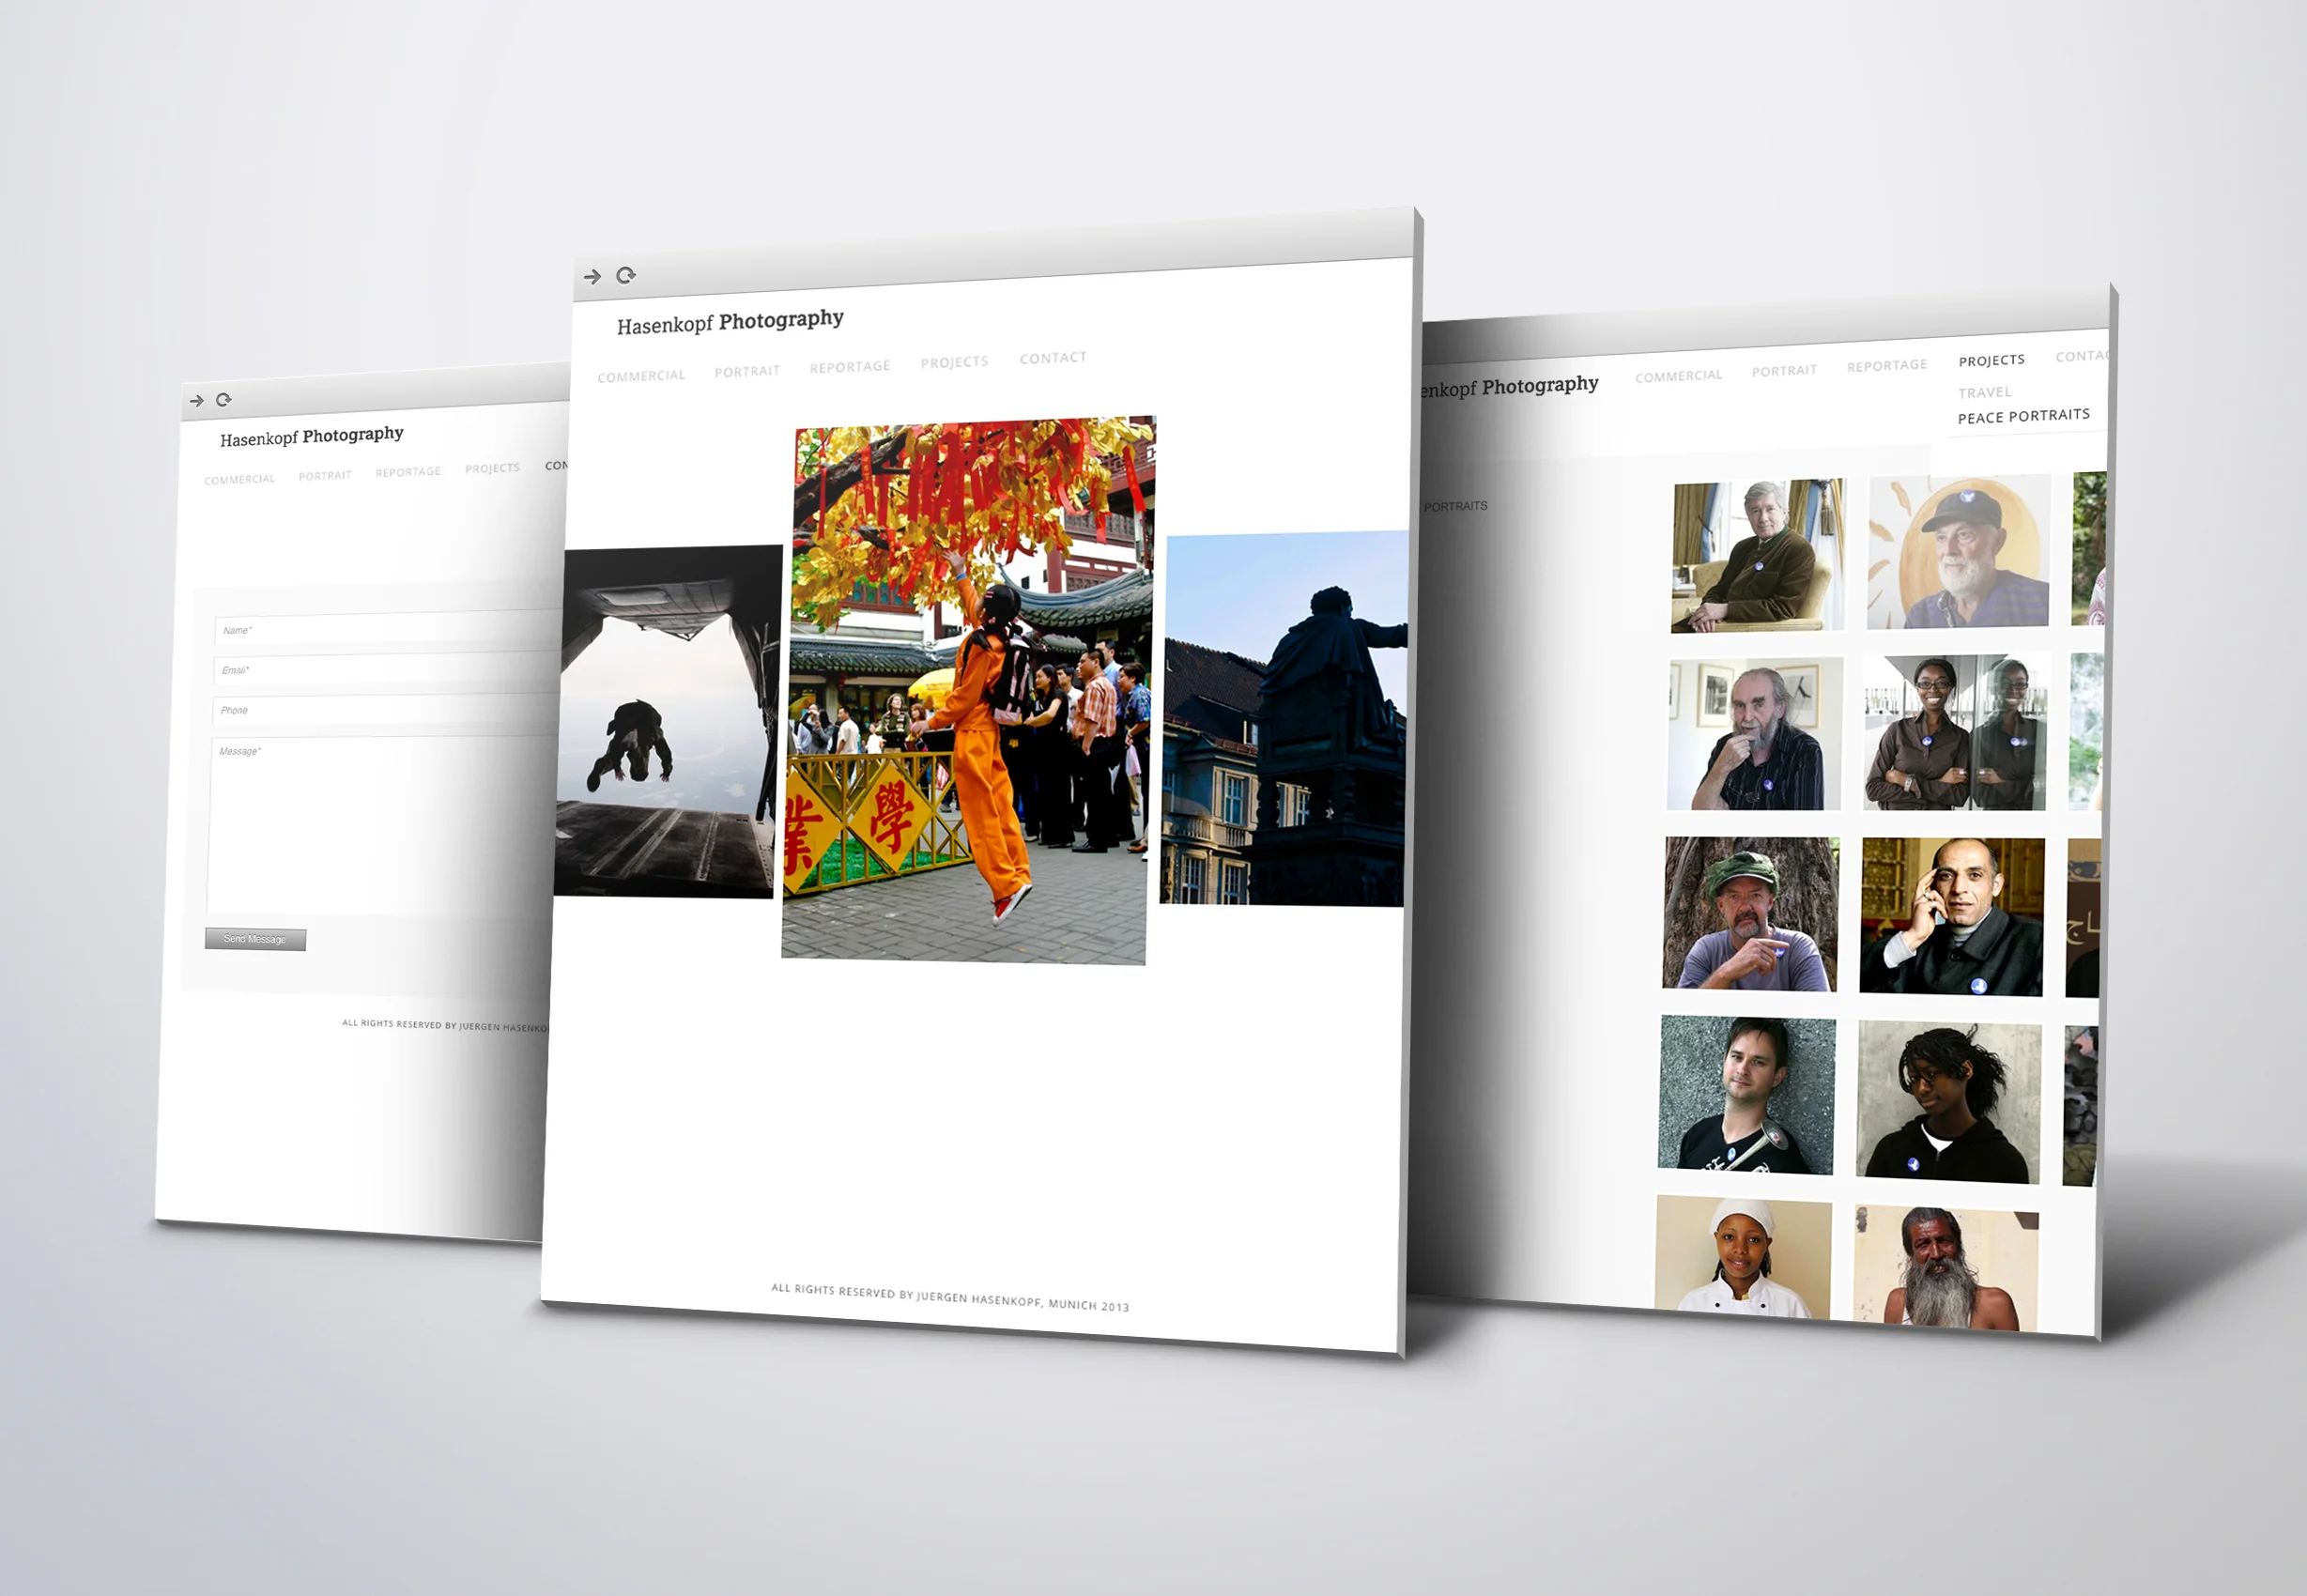Screen dimensions: 2307x1596
Task: Click the reload icon in the center window
Action: pos(626,275)
